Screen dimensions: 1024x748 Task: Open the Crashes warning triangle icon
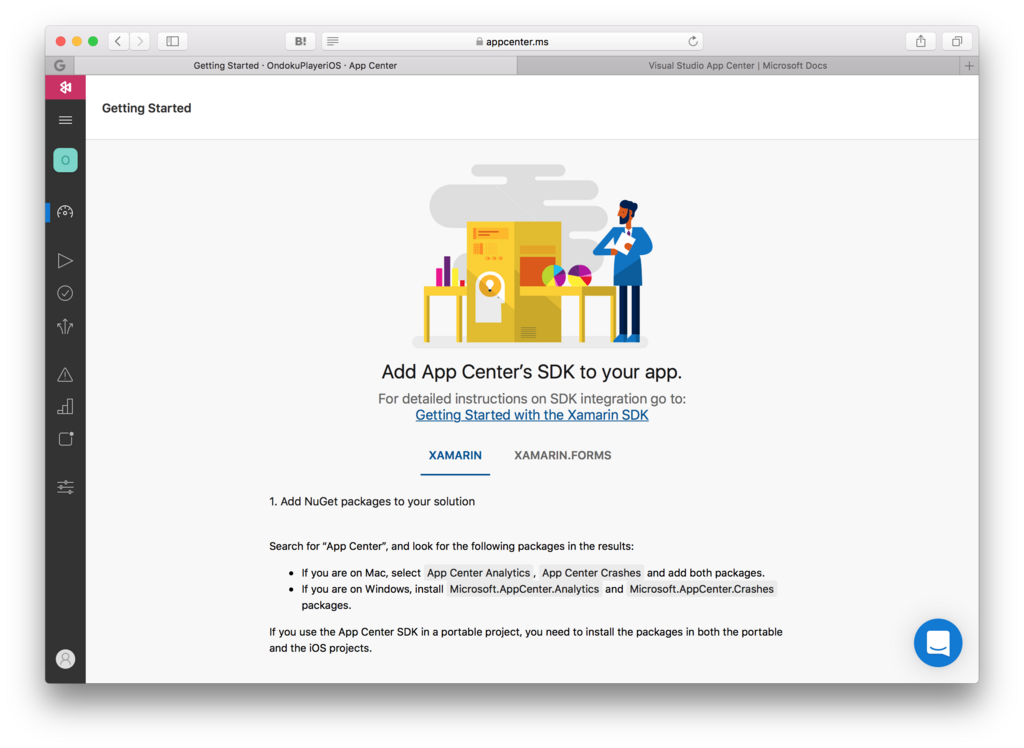65,374
